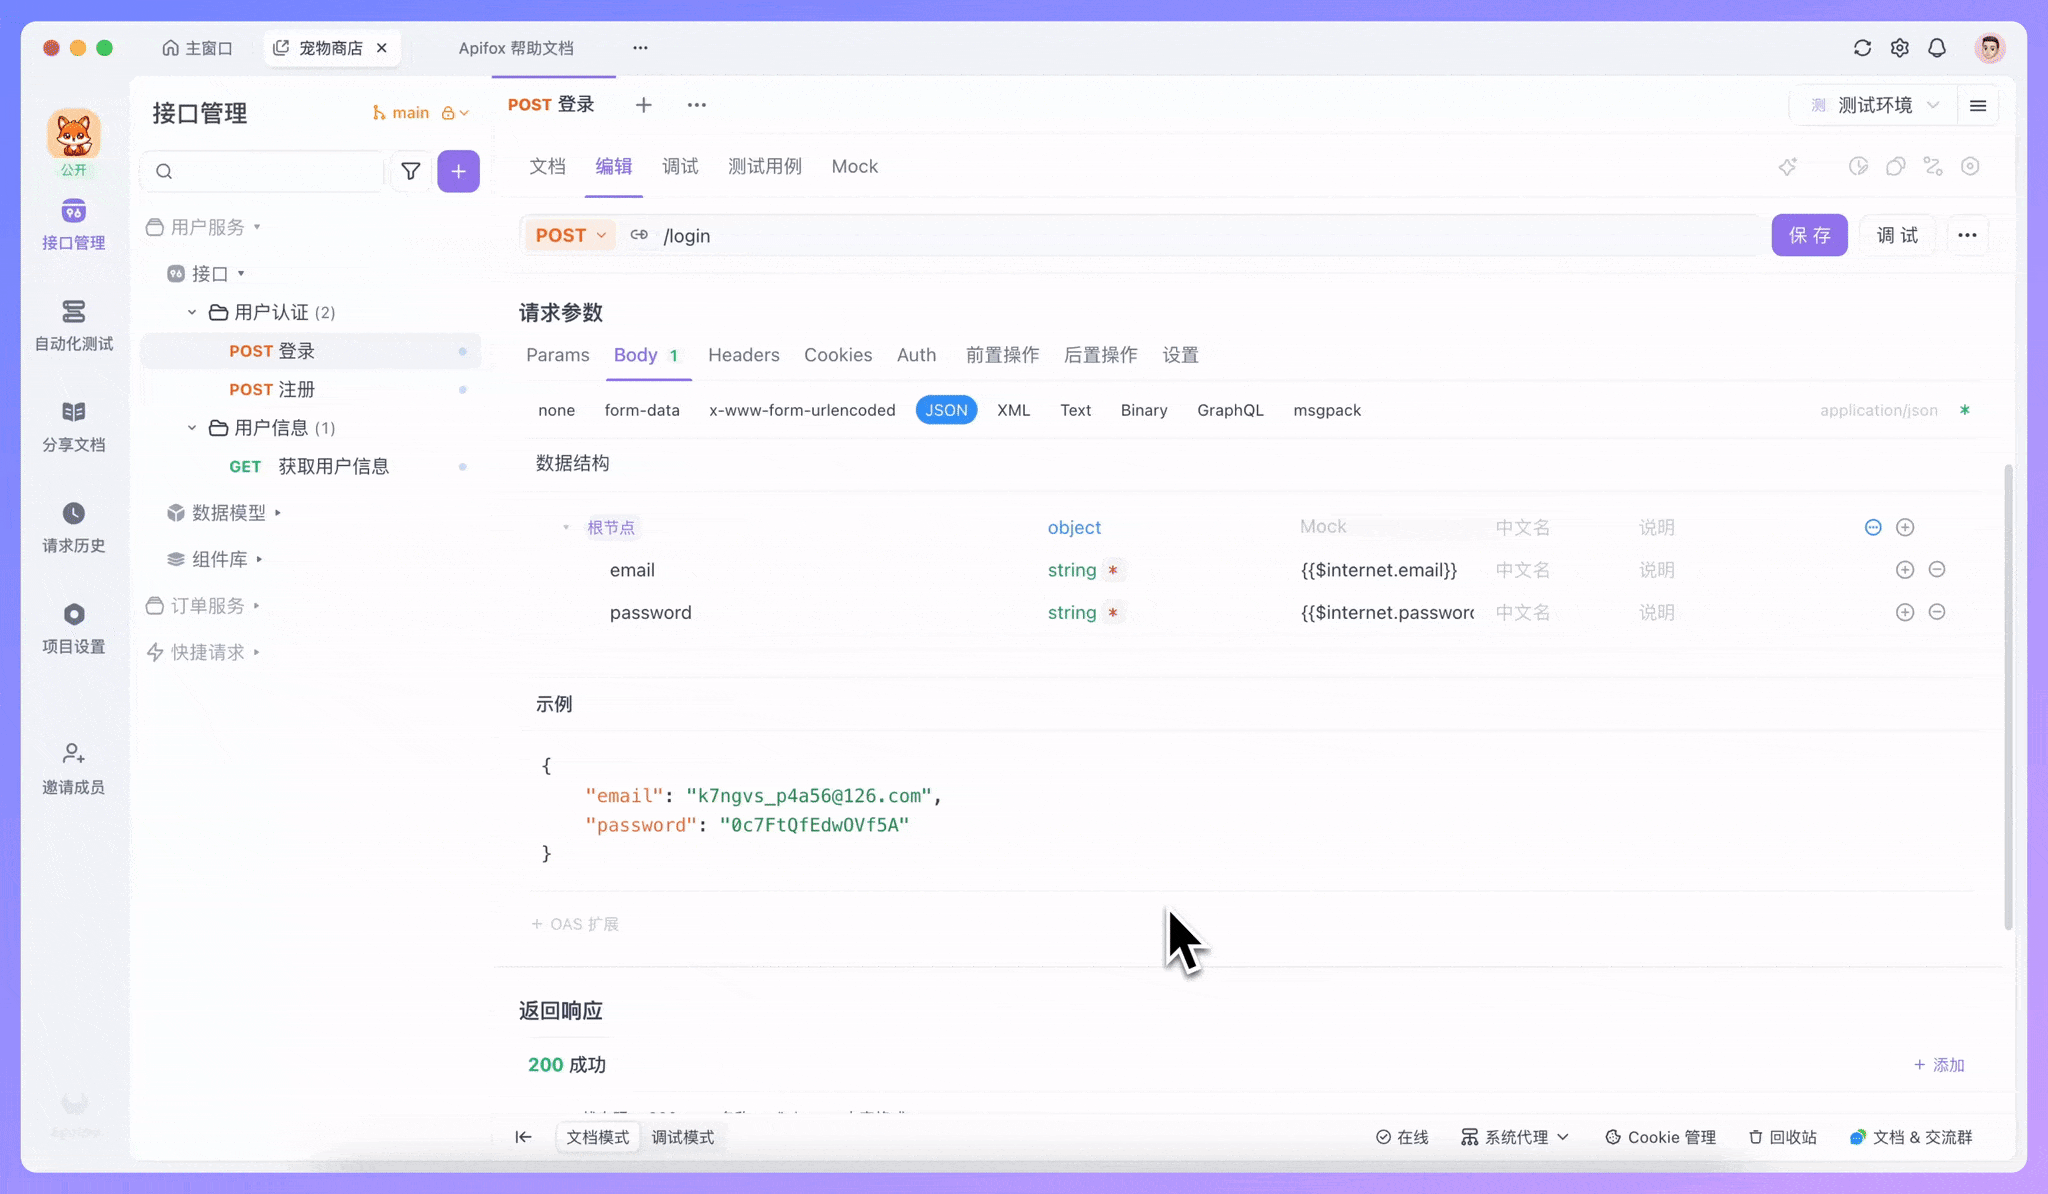Open the POST method dropdown
2048x1194 pixels.
[x=570, y=235]
